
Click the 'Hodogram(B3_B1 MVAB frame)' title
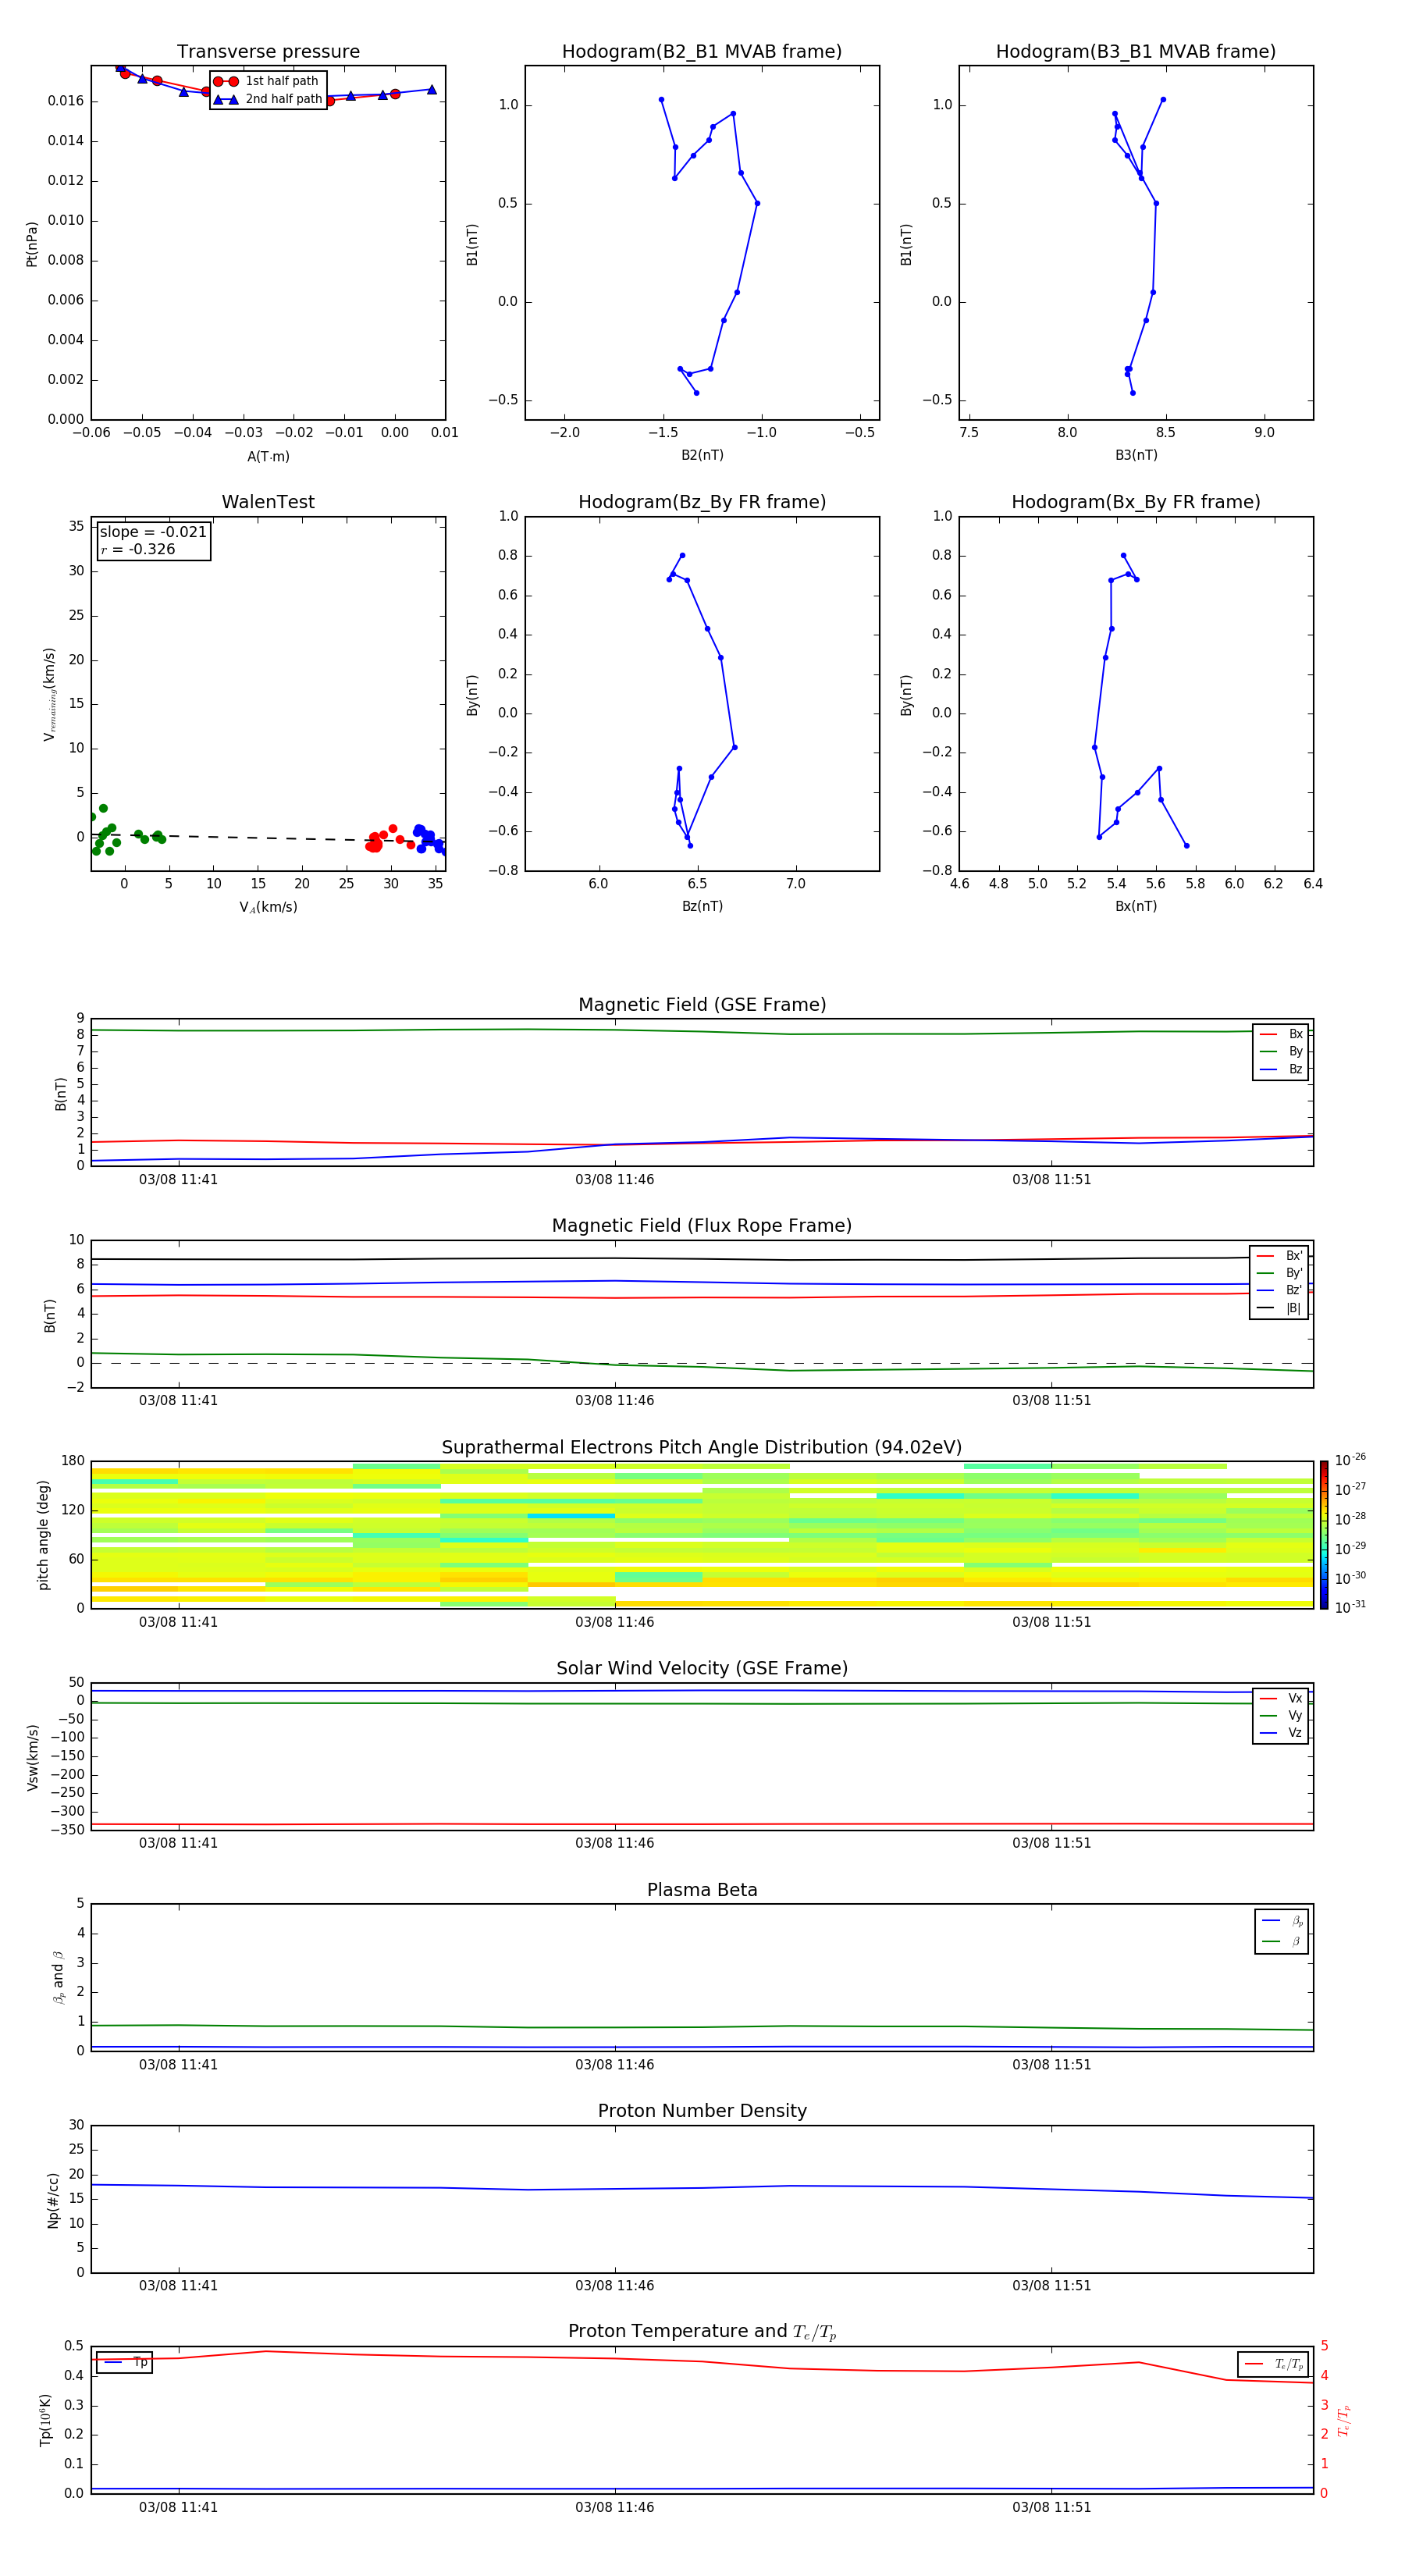coord(1136,52)
